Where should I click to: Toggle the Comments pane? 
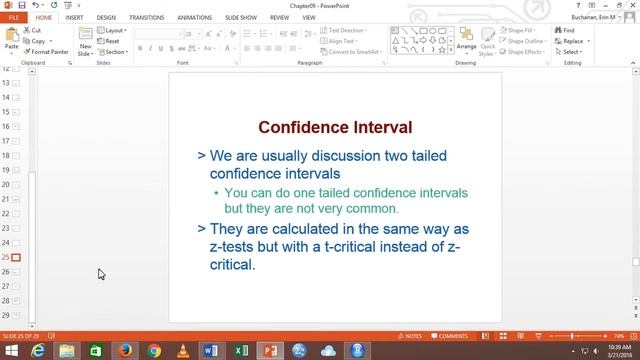pyautogui.click(x=449, y=336)
